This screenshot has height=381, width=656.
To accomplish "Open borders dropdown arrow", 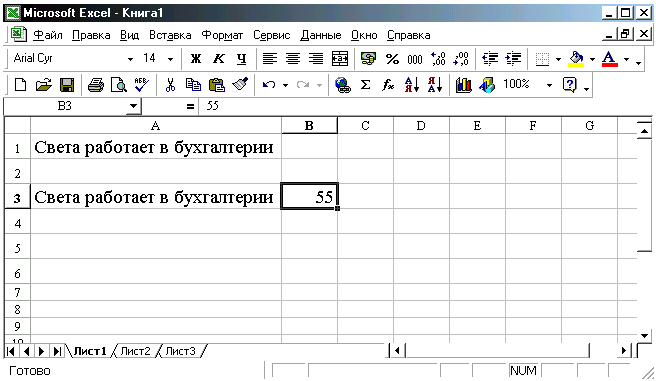I will pyautogui.click(x=558, y=59).
